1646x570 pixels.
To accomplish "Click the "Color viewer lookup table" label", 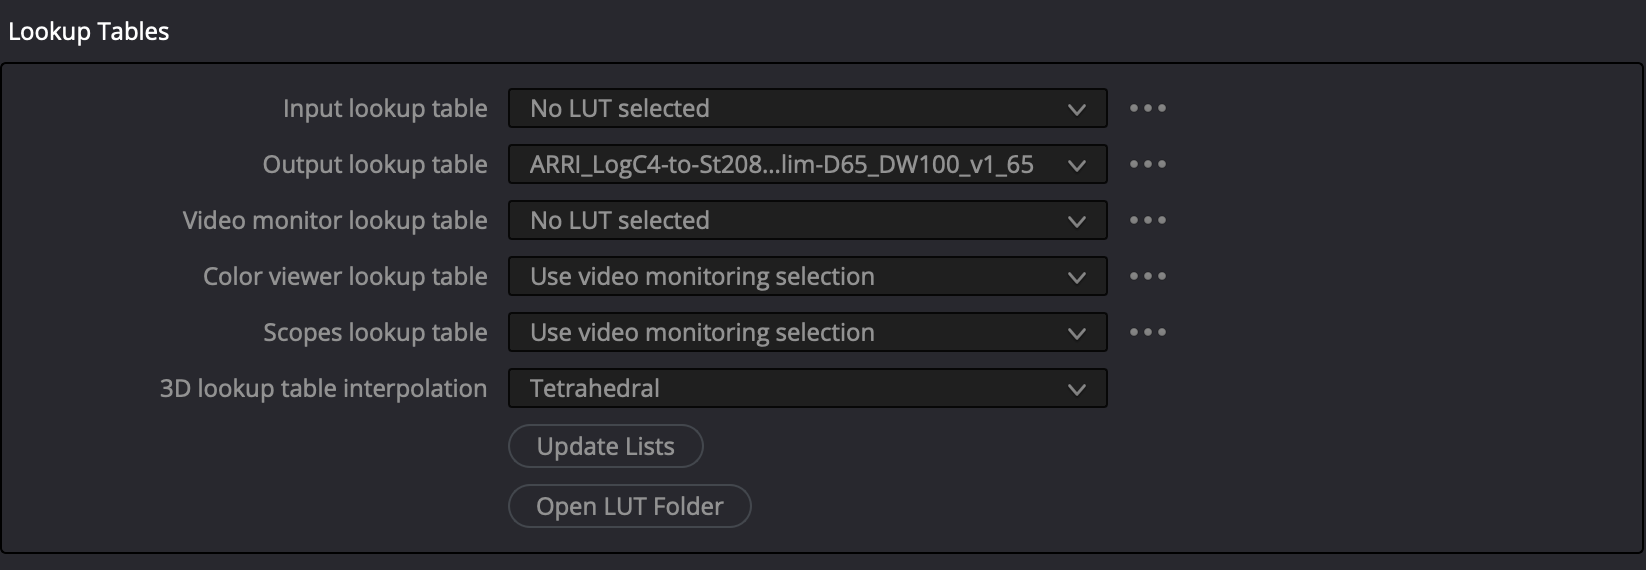I will tap(345, 276).
